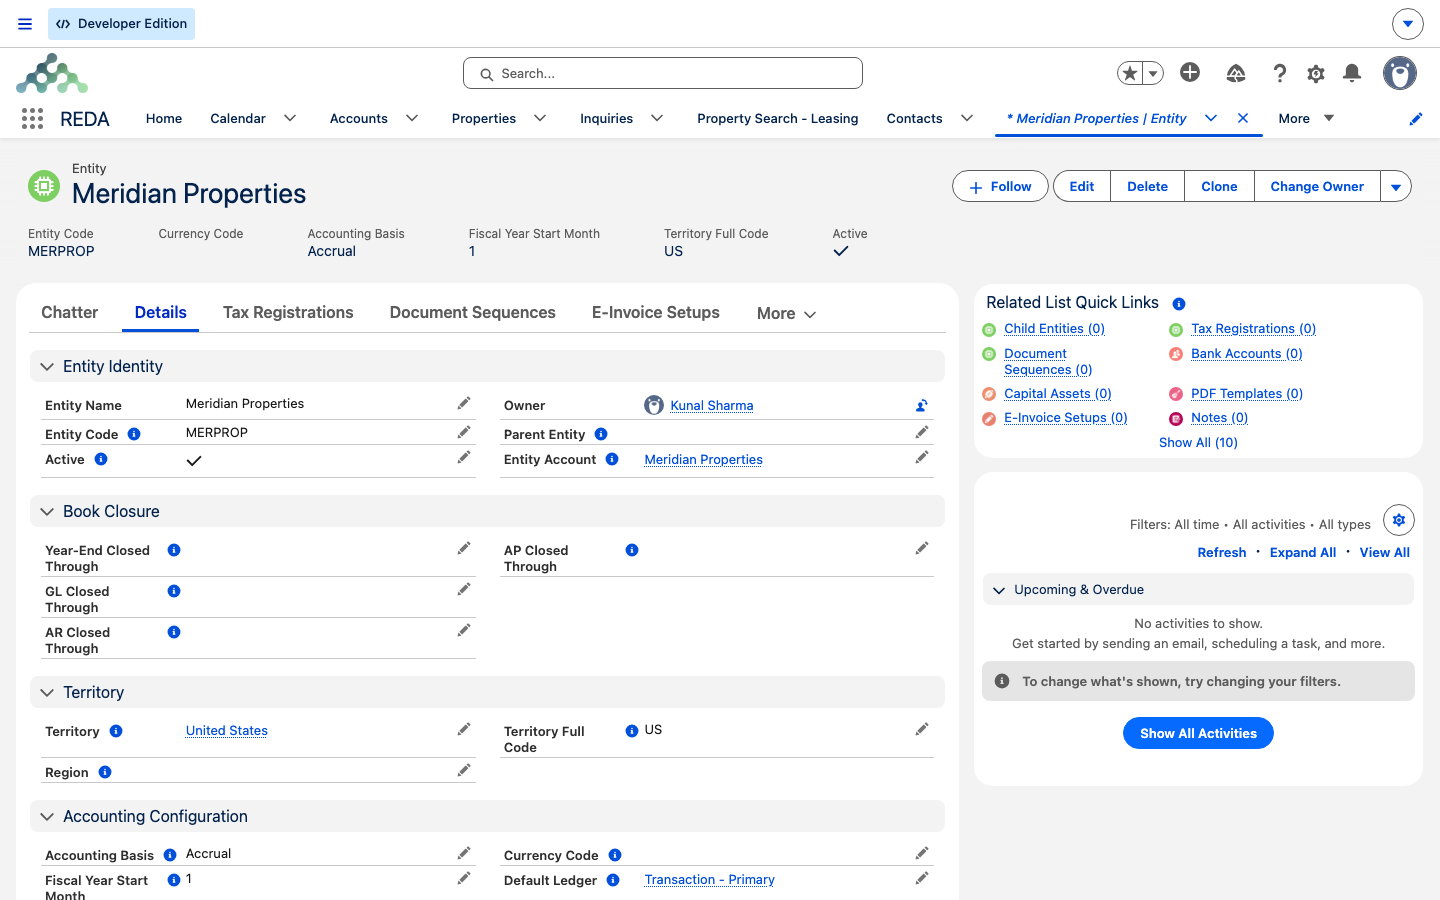Collapse the Accounting Configuration section
1440x900 pixels.
coord(46,817)
